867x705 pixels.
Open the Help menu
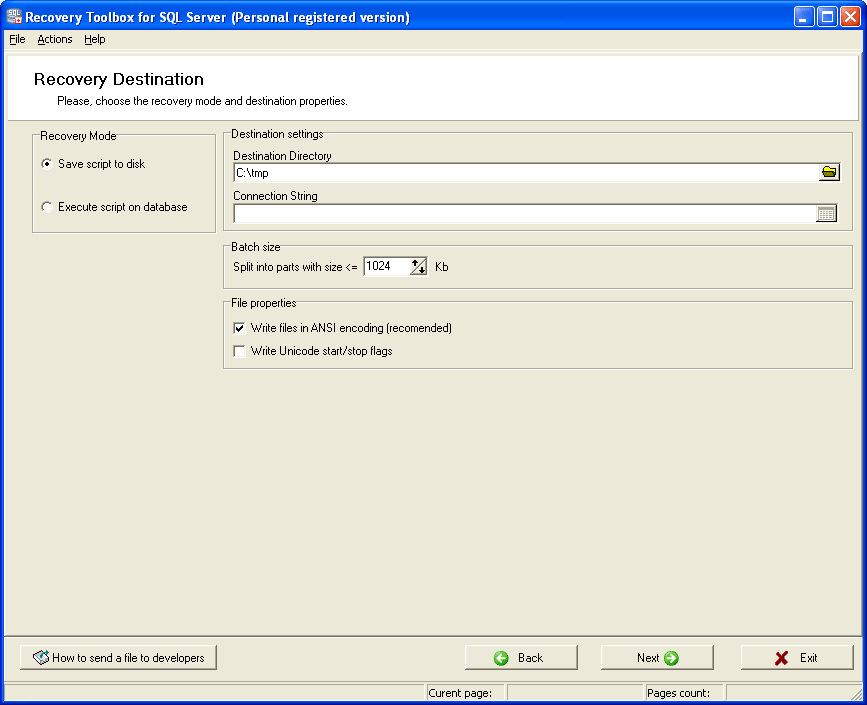click(x=95, y=39)
